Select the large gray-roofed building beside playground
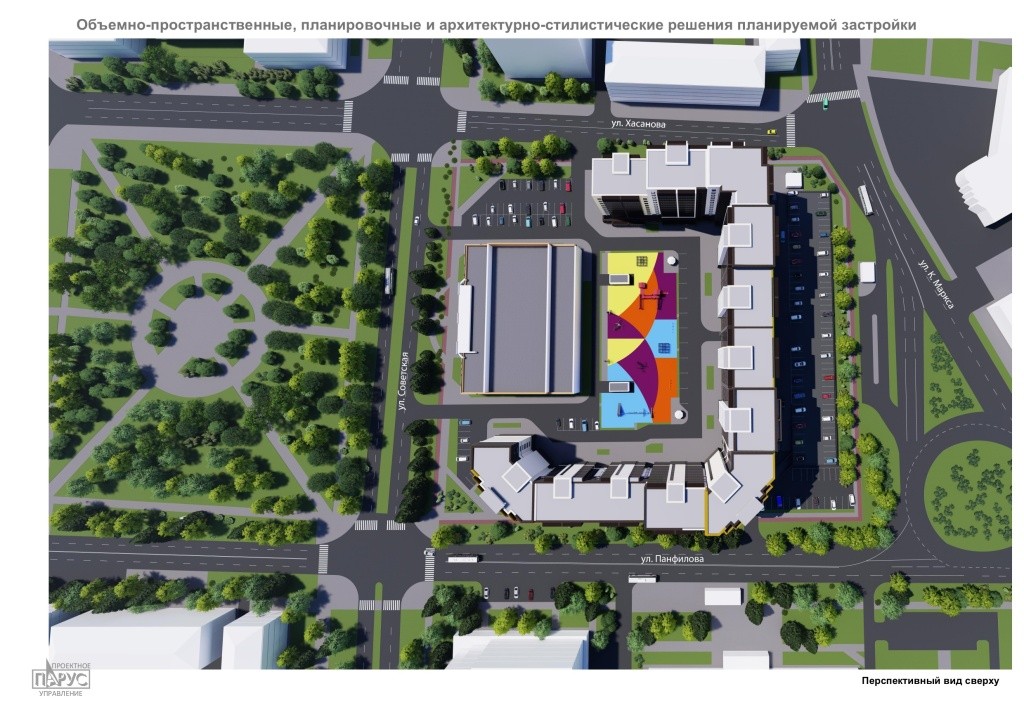This screenshot has width=1024, height=724. pos(518,319)
